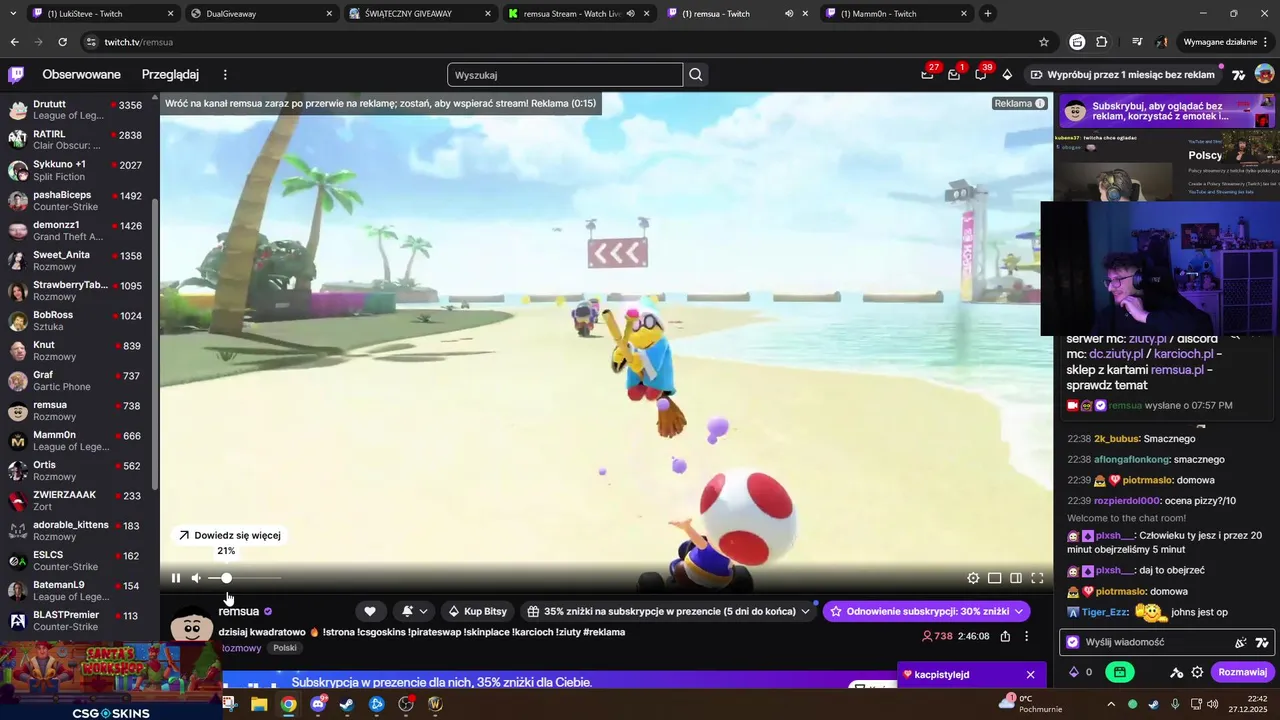Click the Dowiedz się więcej ad link

230,535
